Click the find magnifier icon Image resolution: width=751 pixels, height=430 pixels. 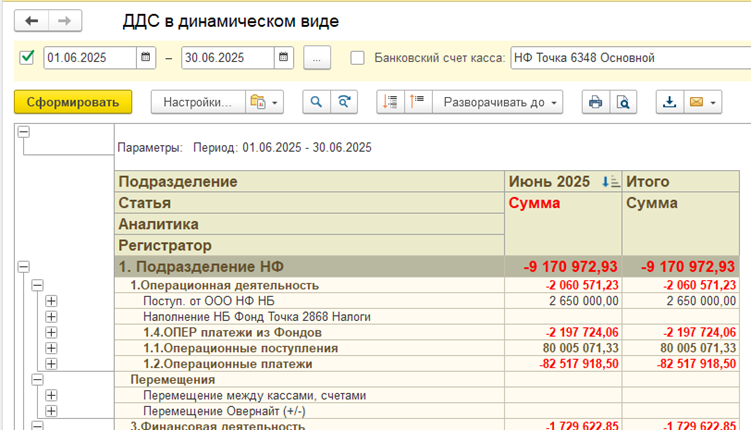tap(317, 102)
